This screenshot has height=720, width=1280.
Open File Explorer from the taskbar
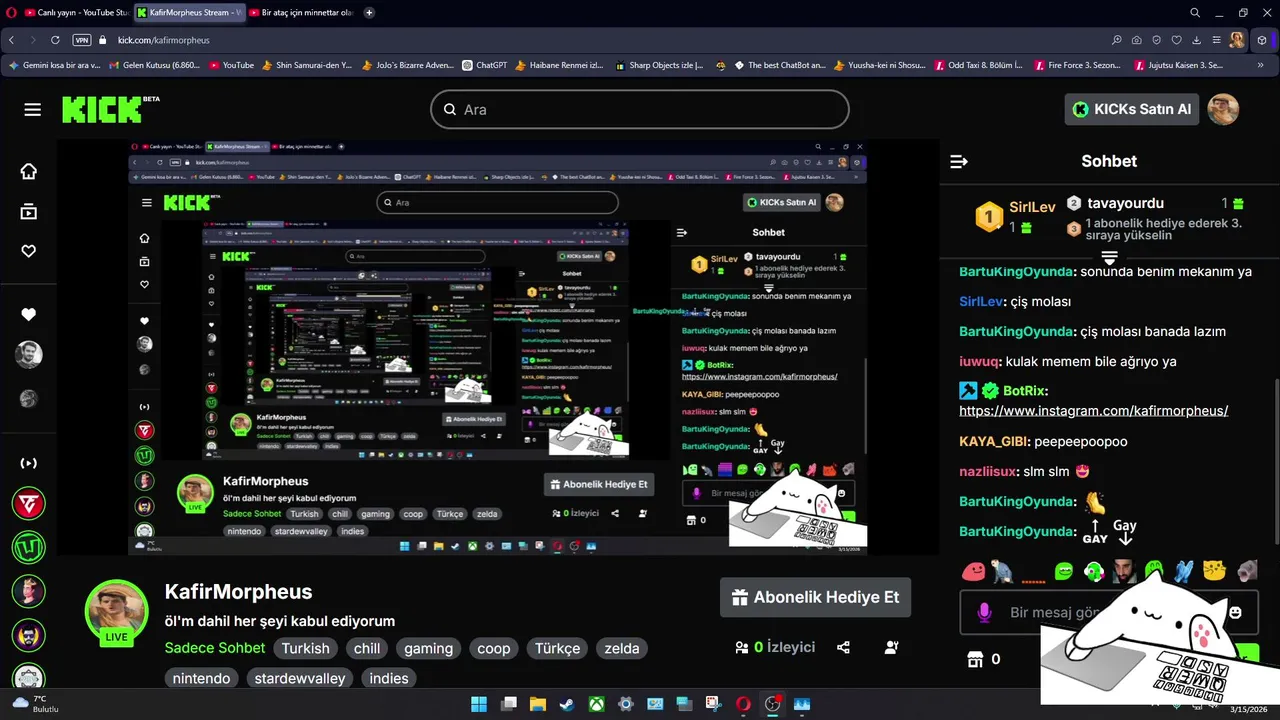click(x=537, y=704)
